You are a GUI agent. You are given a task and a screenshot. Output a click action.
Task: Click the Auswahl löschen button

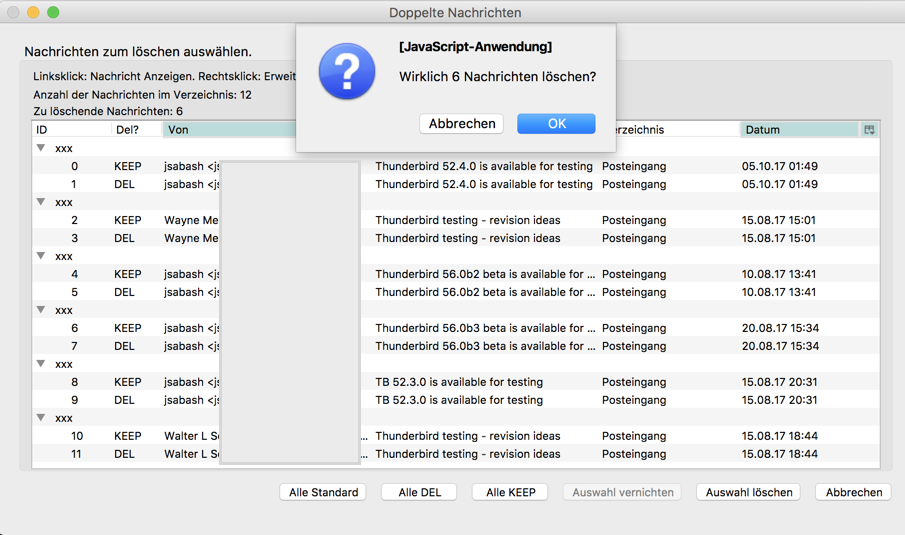click(749, 492)
